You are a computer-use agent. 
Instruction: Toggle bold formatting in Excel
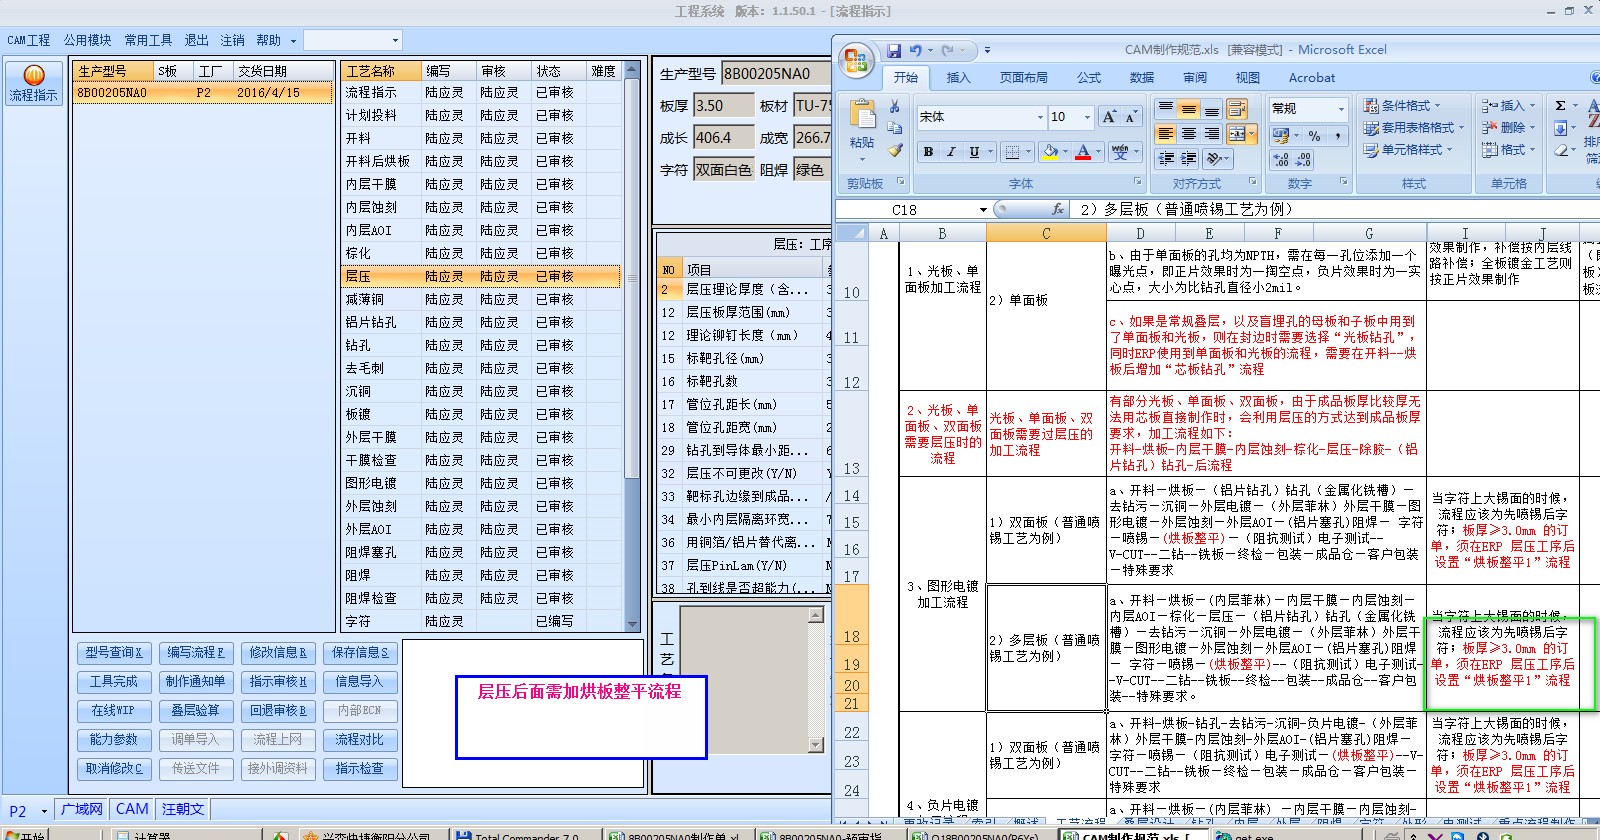tap(929, 152)
